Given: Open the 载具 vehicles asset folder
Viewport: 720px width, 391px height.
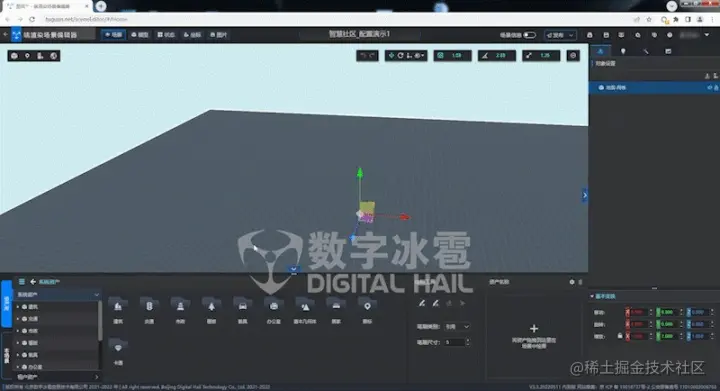Looking at the screenshot, I should (243, 310).
